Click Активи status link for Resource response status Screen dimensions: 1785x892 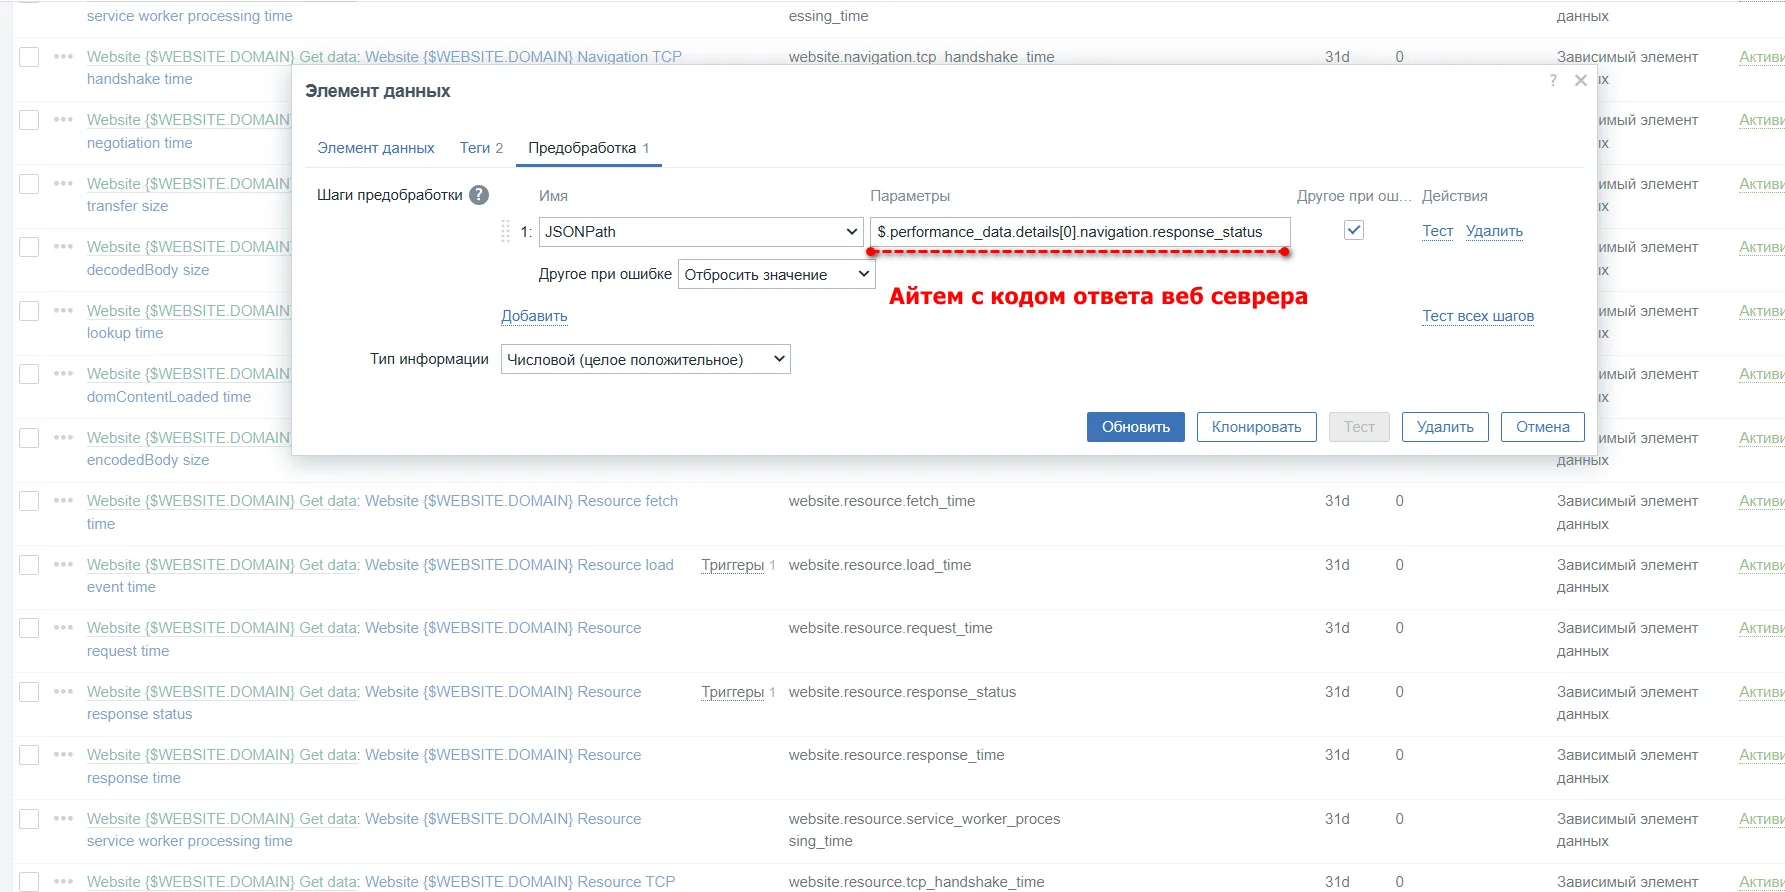(1761, 692)
